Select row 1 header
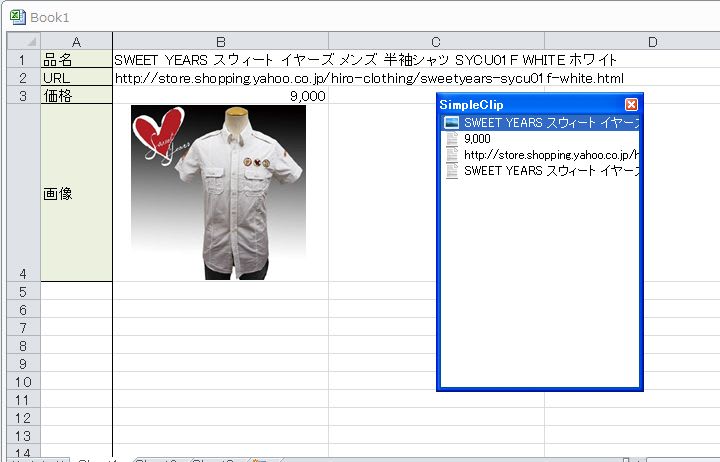 [x=23, y=60]
